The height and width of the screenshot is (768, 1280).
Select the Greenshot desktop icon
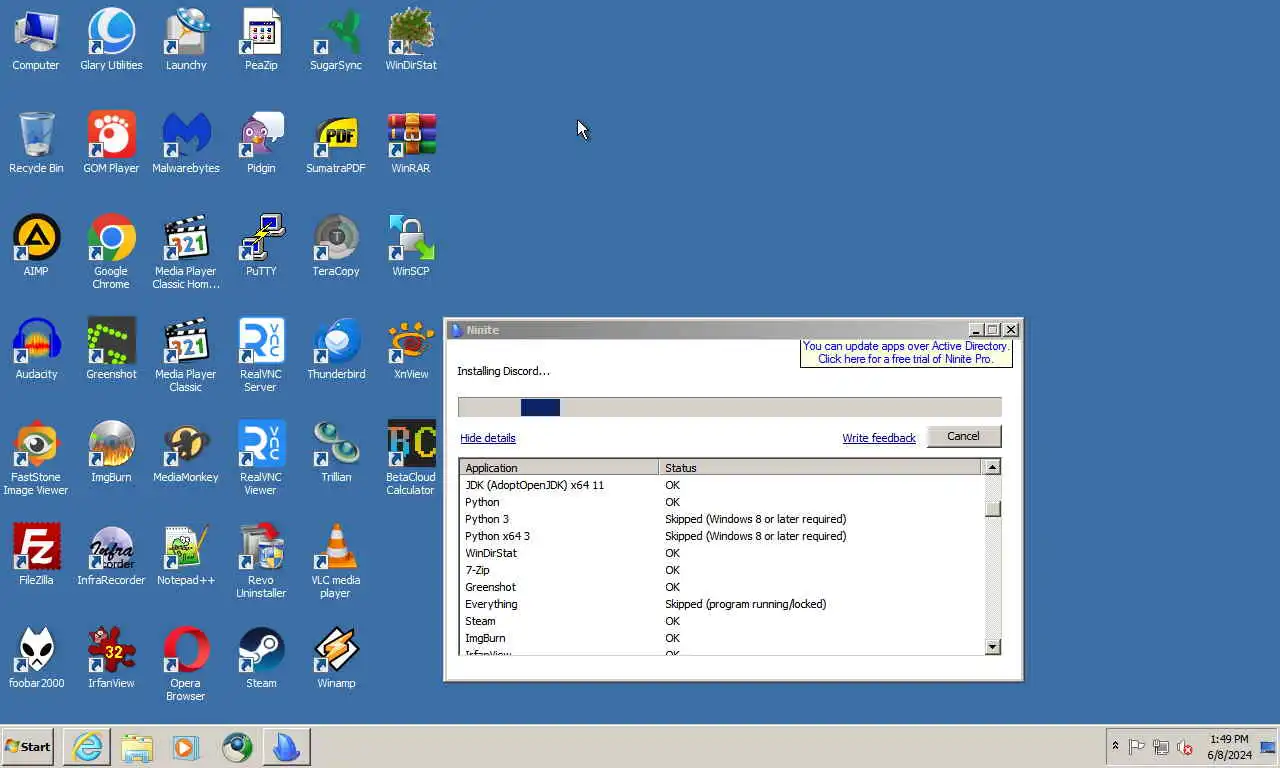coord(111,349)
